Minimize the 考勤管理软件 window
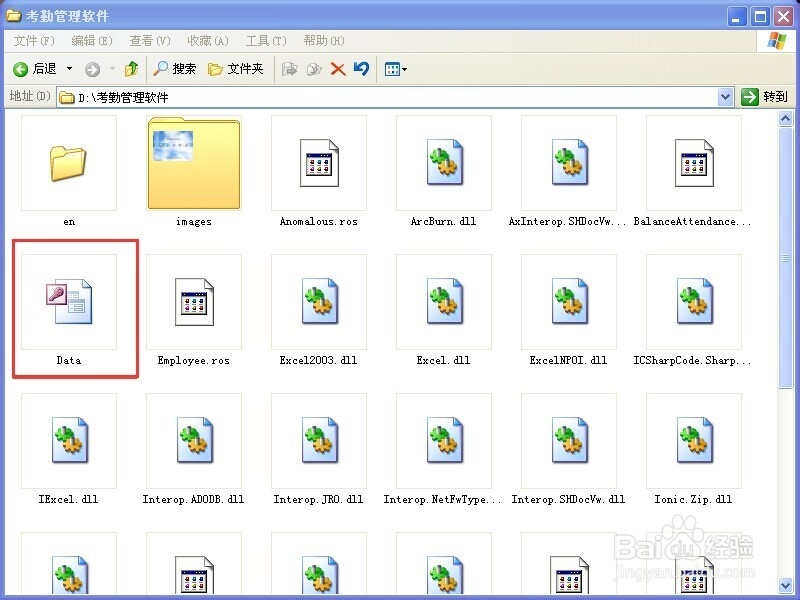The width and height of the screenshot is (800, 600). click(x=736, y=16)
